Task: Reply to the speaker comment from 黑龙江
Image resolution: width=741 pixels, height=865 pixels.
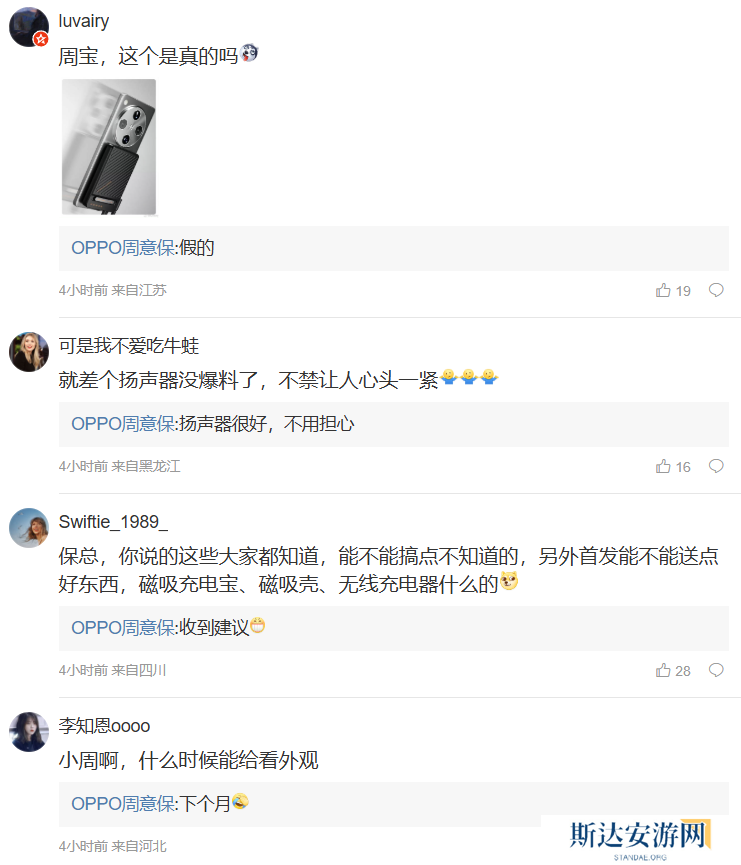Action: click(716, 466)
